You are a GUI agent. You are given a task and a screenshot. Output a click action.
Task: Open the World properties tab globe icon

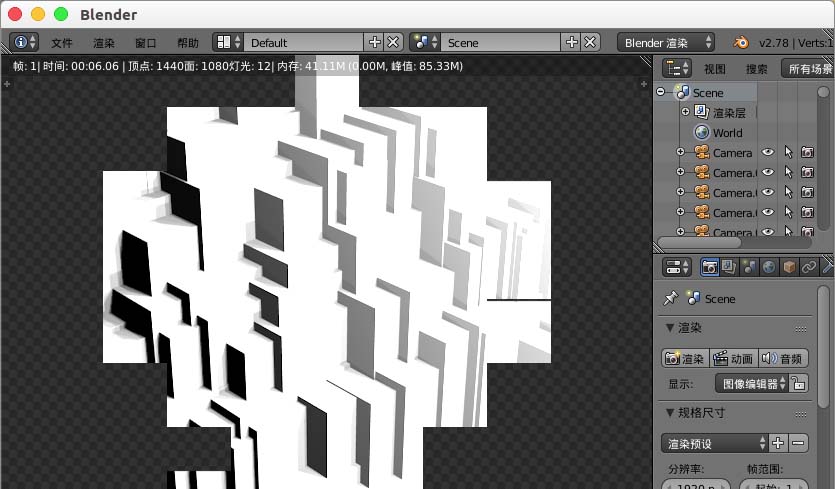coord(769,267)
